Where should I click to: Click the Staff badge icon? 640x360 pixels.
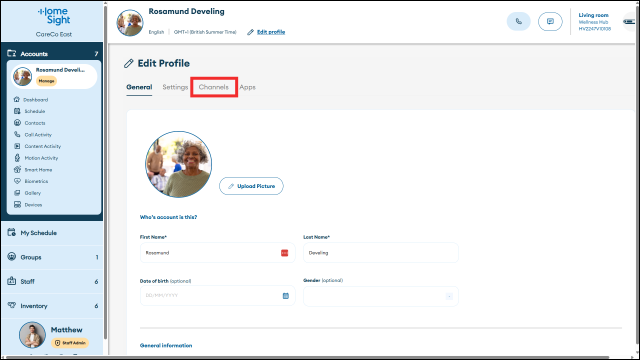click(x=11, y=281)
